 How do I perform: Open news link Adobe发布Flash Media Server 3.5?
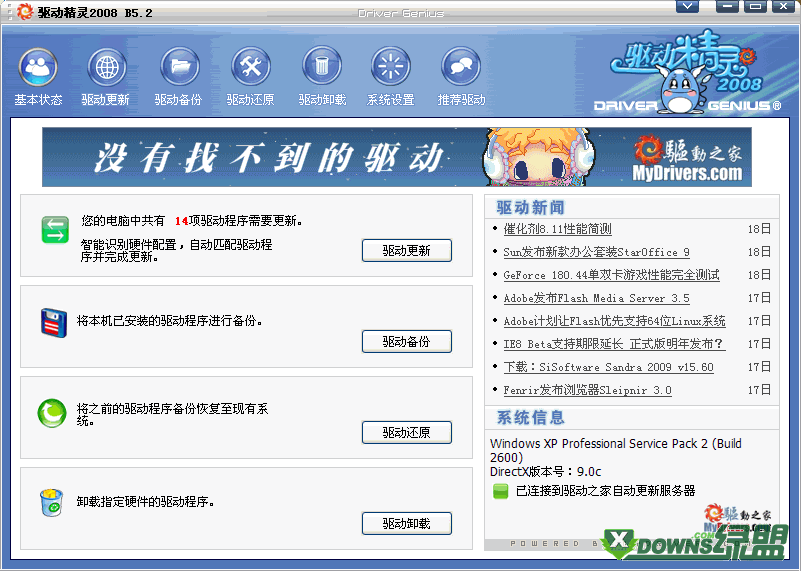[596, 298]
